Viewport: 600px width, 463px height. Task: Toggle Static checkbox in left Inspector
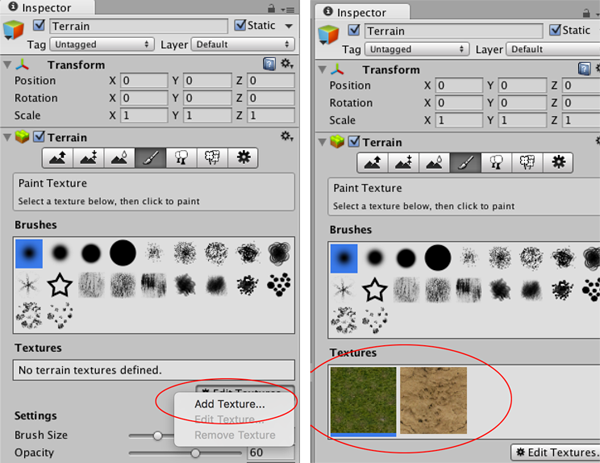(240, 25)
